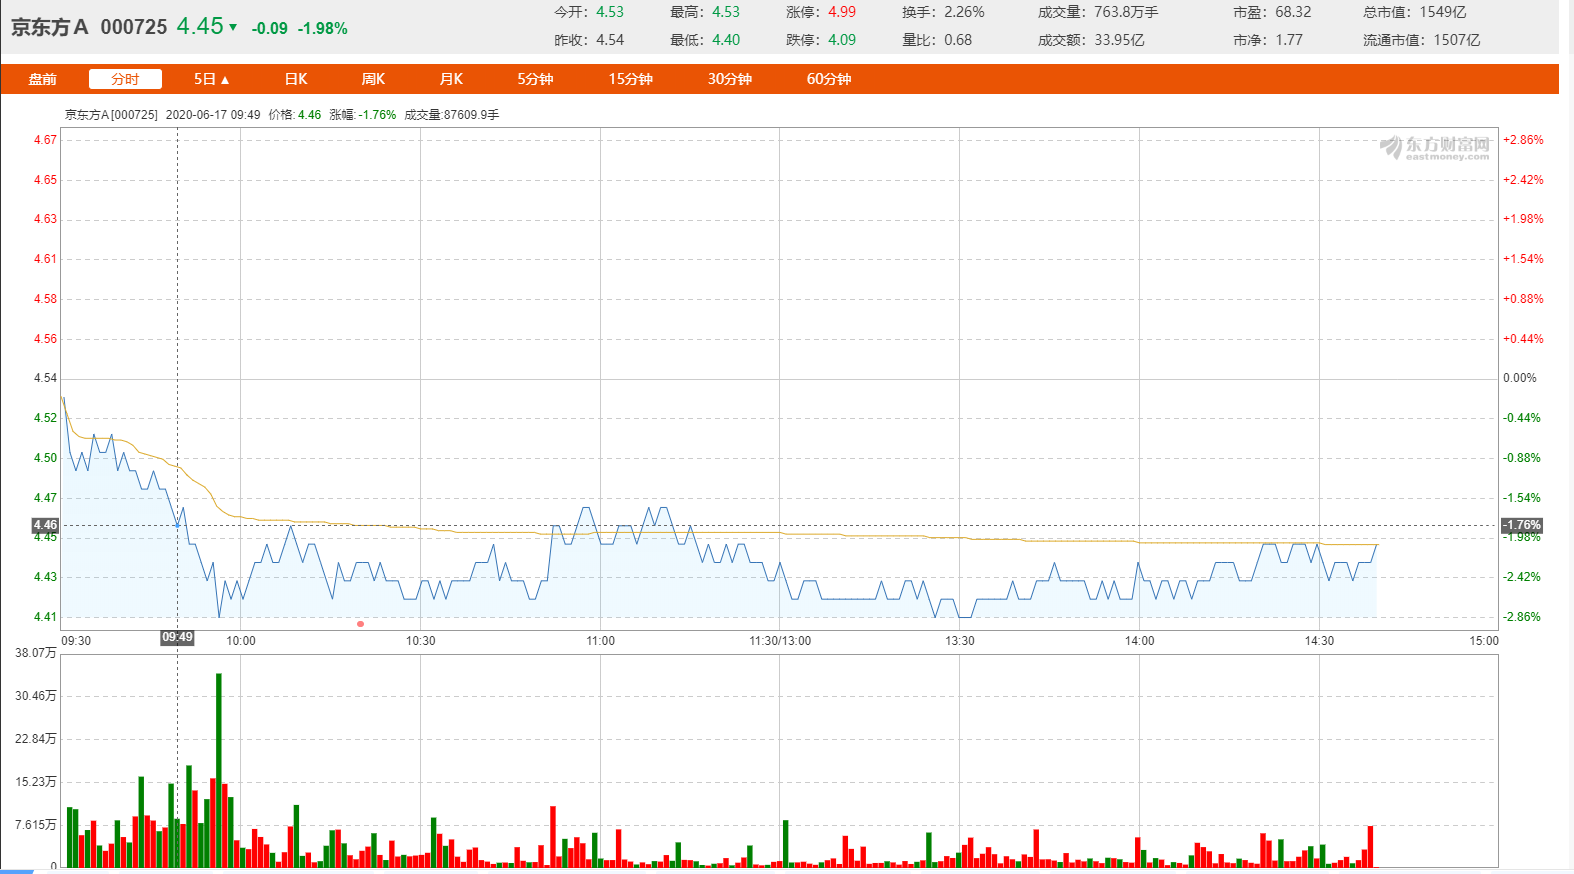Switch to the 60分钟 interval
This screenshot has height=874, width=1574.
[x=828, y=79]
